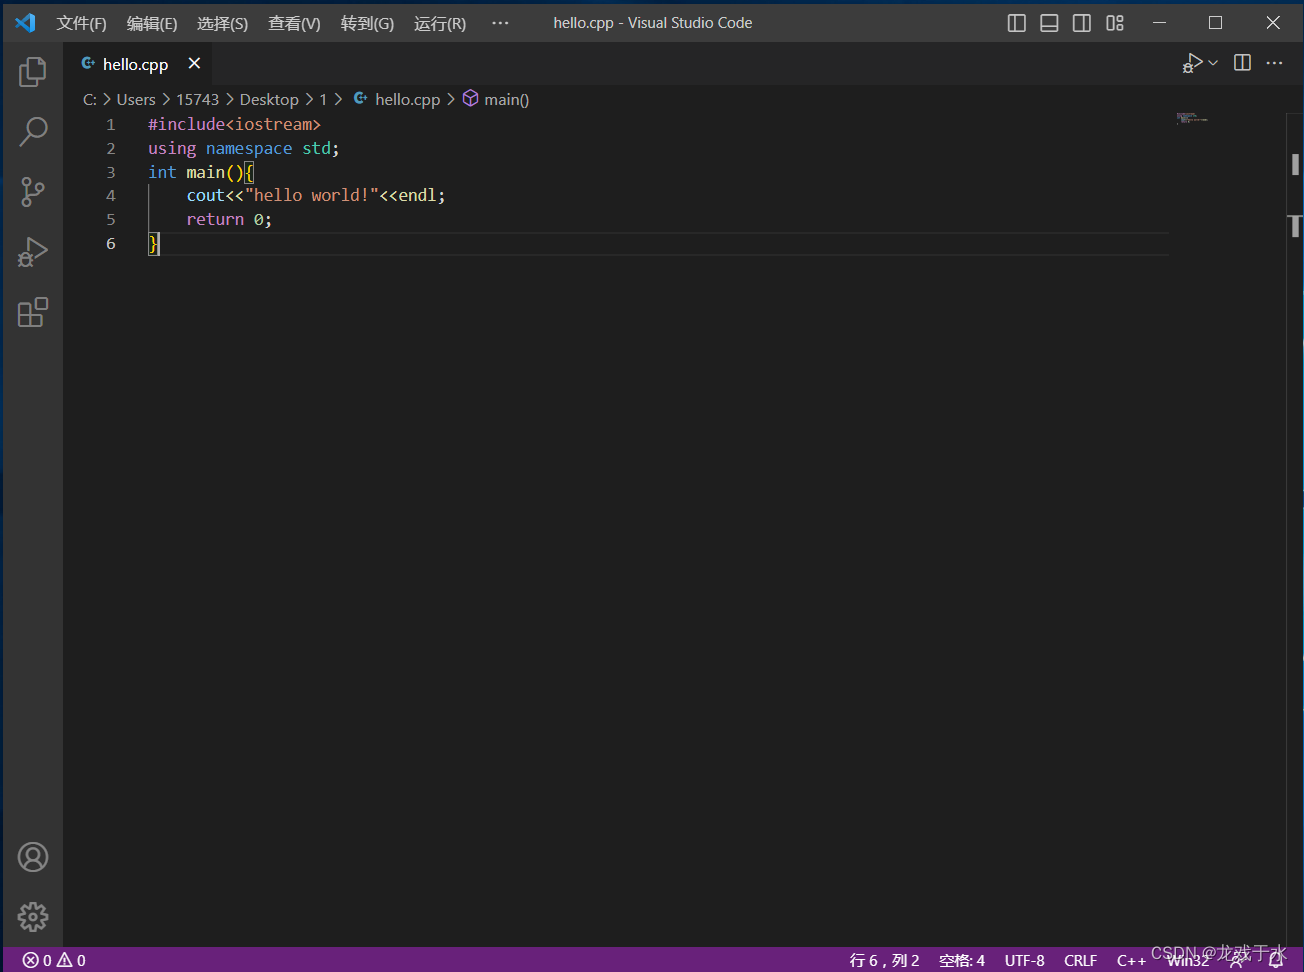Click the 15743 breadcrumb segment

pyautogui.click(x=197, y=99)
